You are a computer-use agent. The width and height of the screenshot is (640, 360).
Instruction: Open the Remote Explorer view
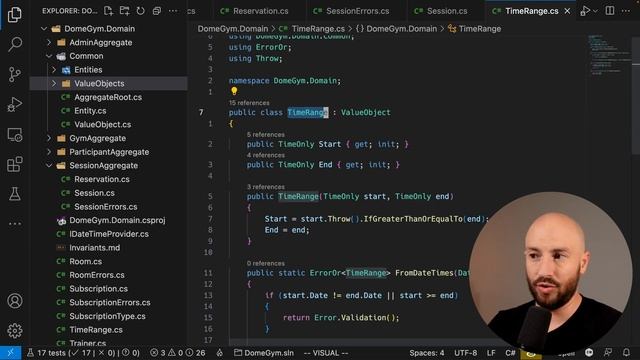point(15,135)
